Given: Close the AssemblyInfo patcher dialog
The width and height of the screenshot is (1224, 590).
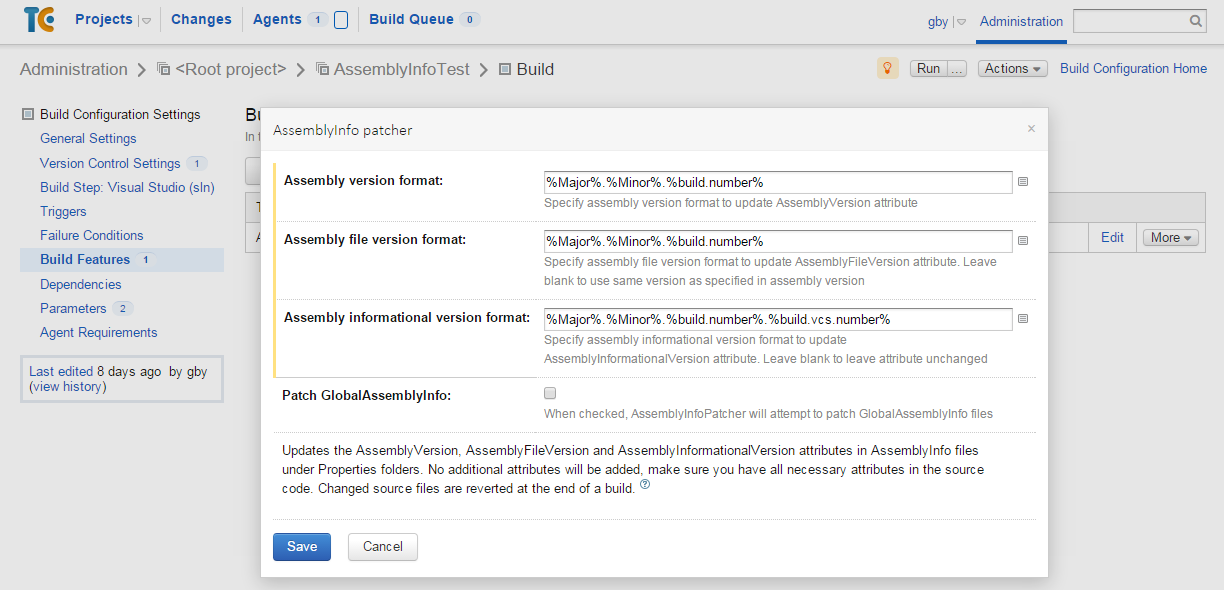Looking at the screenshot, I should (1031, 129).
